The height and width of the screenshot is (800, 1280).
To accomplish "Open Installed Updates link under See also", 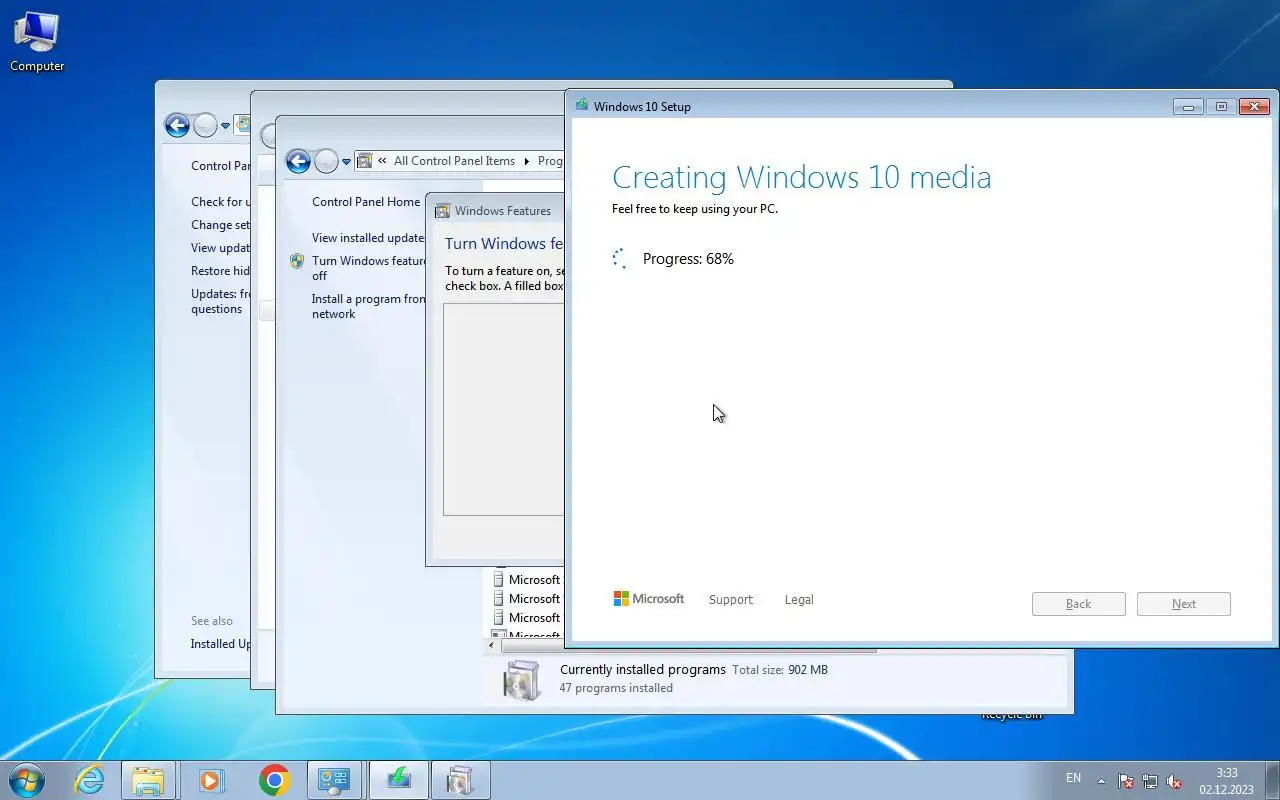I will coord(220,644).
